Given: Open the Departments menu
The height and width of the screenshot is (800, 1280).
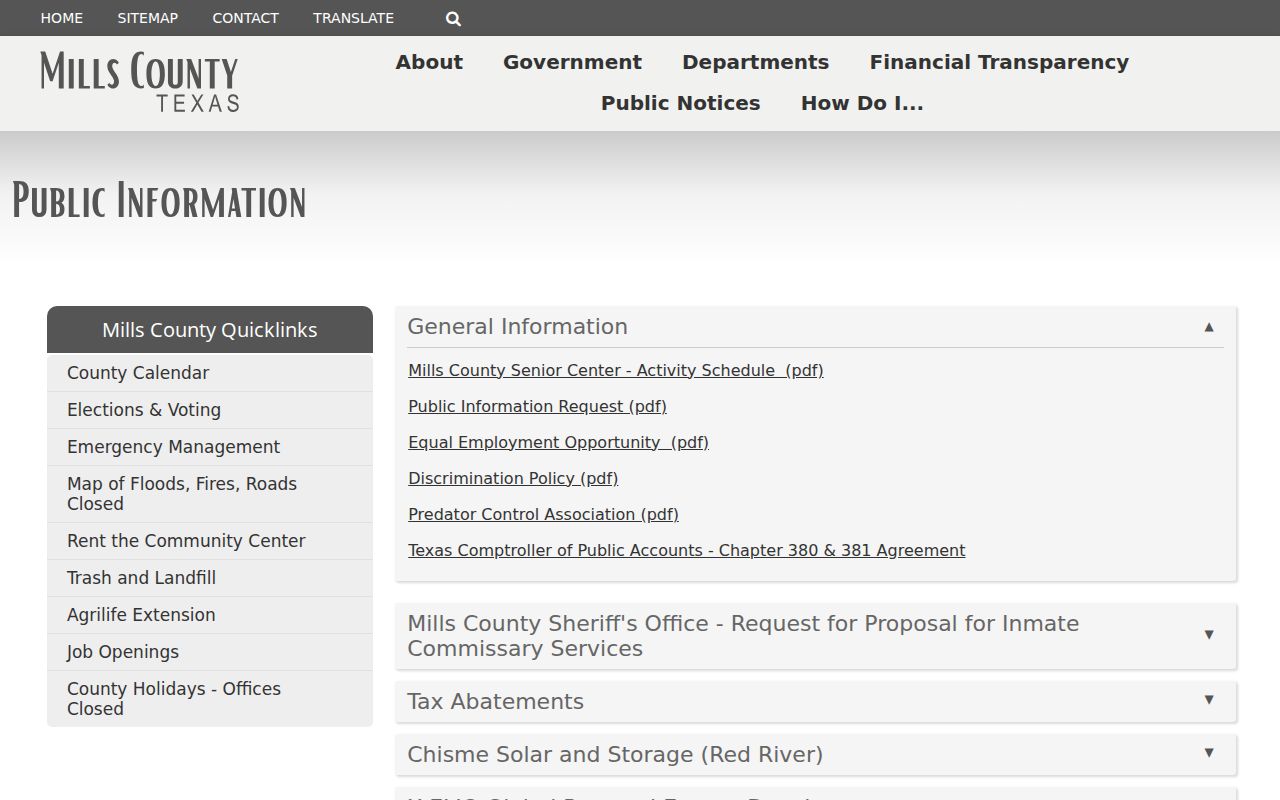Looking at the screenshot, I should pyautogui.click(x=755, y=62).
